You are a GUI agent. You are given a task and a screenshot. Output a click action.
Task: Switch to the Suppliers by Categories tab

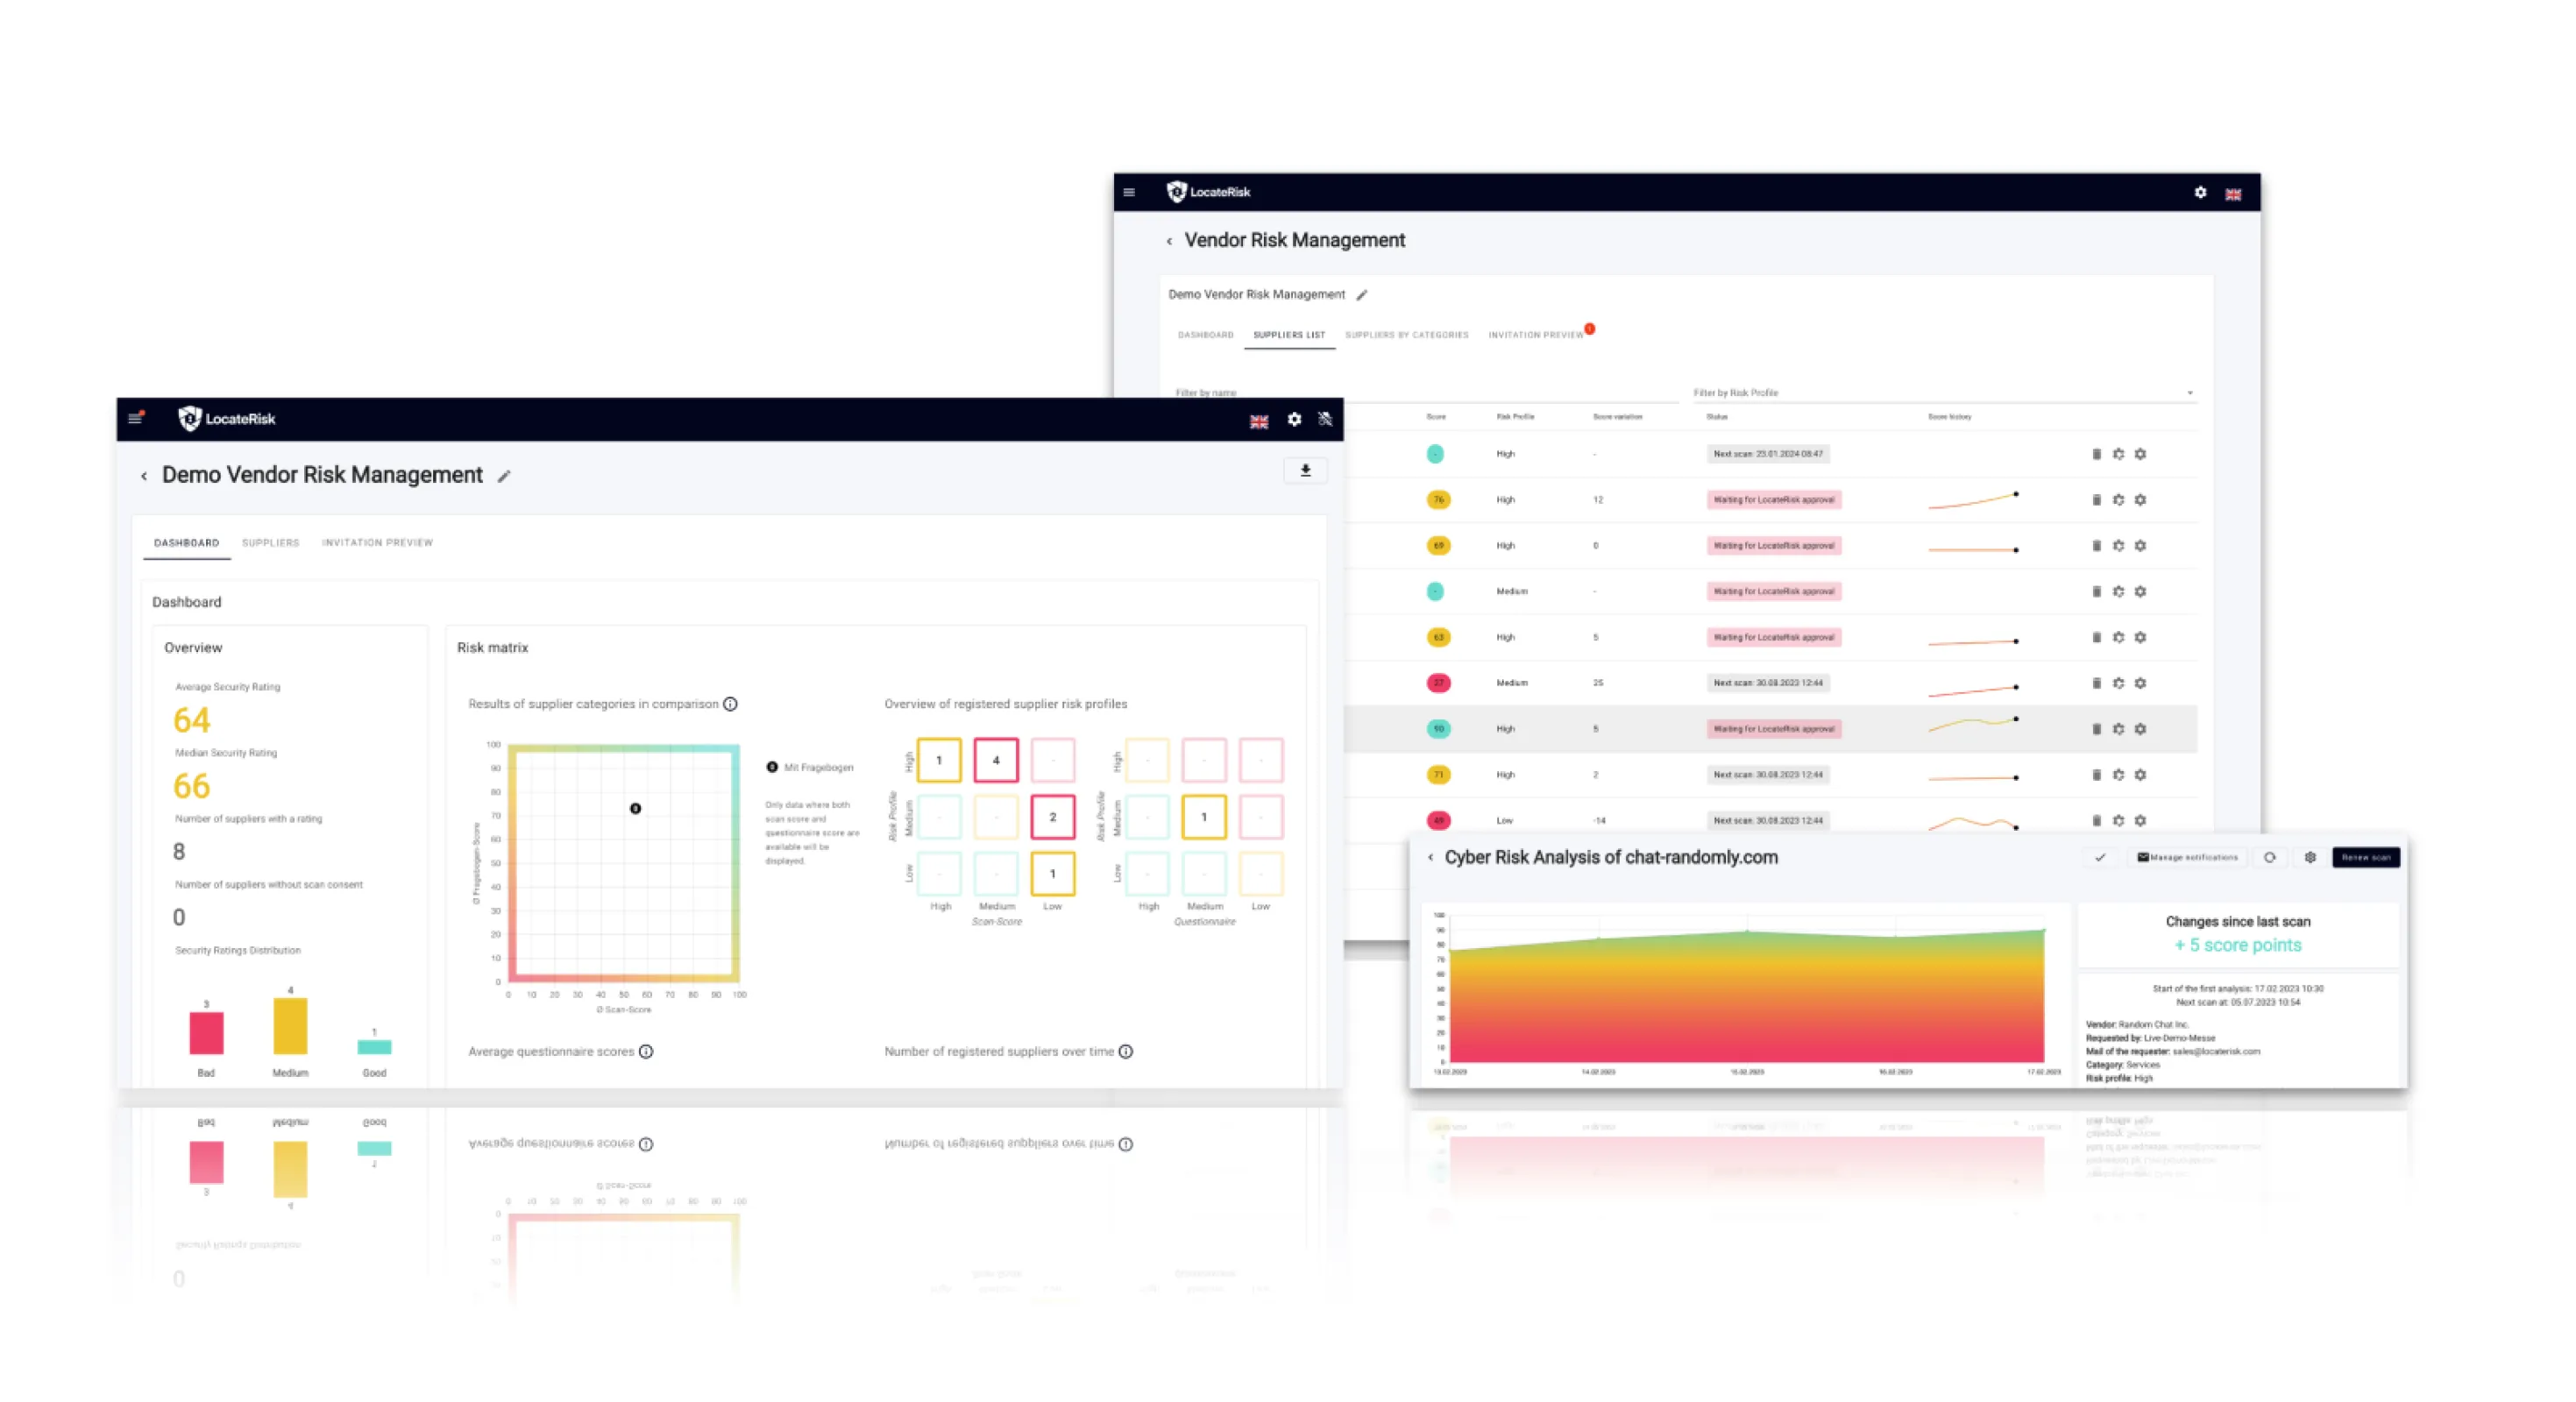pos(1407,334)
